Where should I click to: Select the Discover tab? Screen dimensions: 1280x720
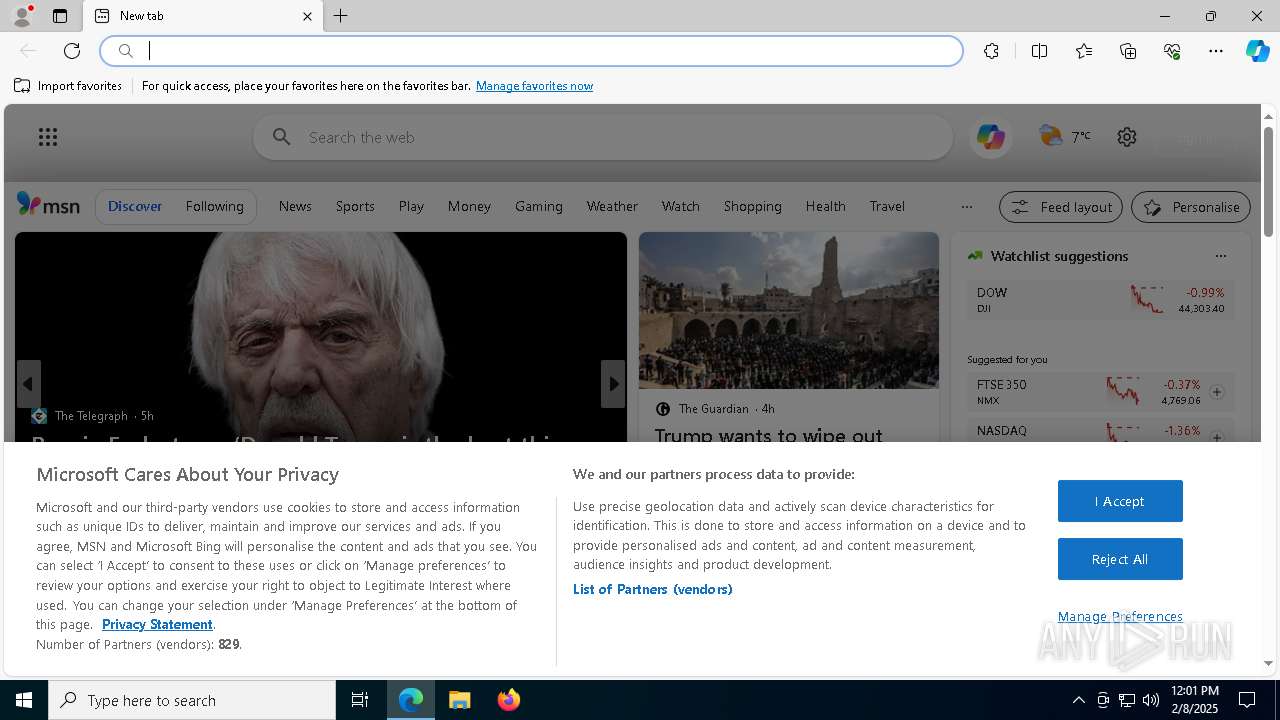click(135, 206)
